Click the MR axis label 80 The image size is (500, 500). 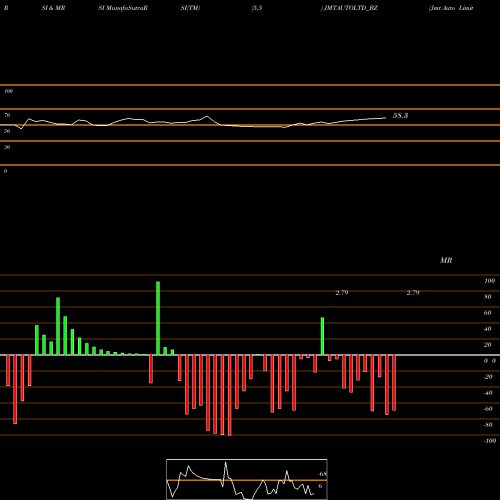[x=488, y=297]
